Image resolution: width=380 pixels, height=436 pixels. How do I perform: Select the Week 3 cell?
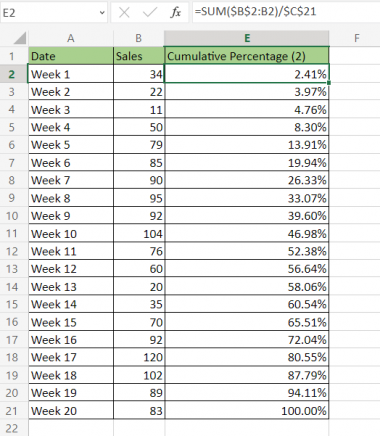(x=71, y=109)
